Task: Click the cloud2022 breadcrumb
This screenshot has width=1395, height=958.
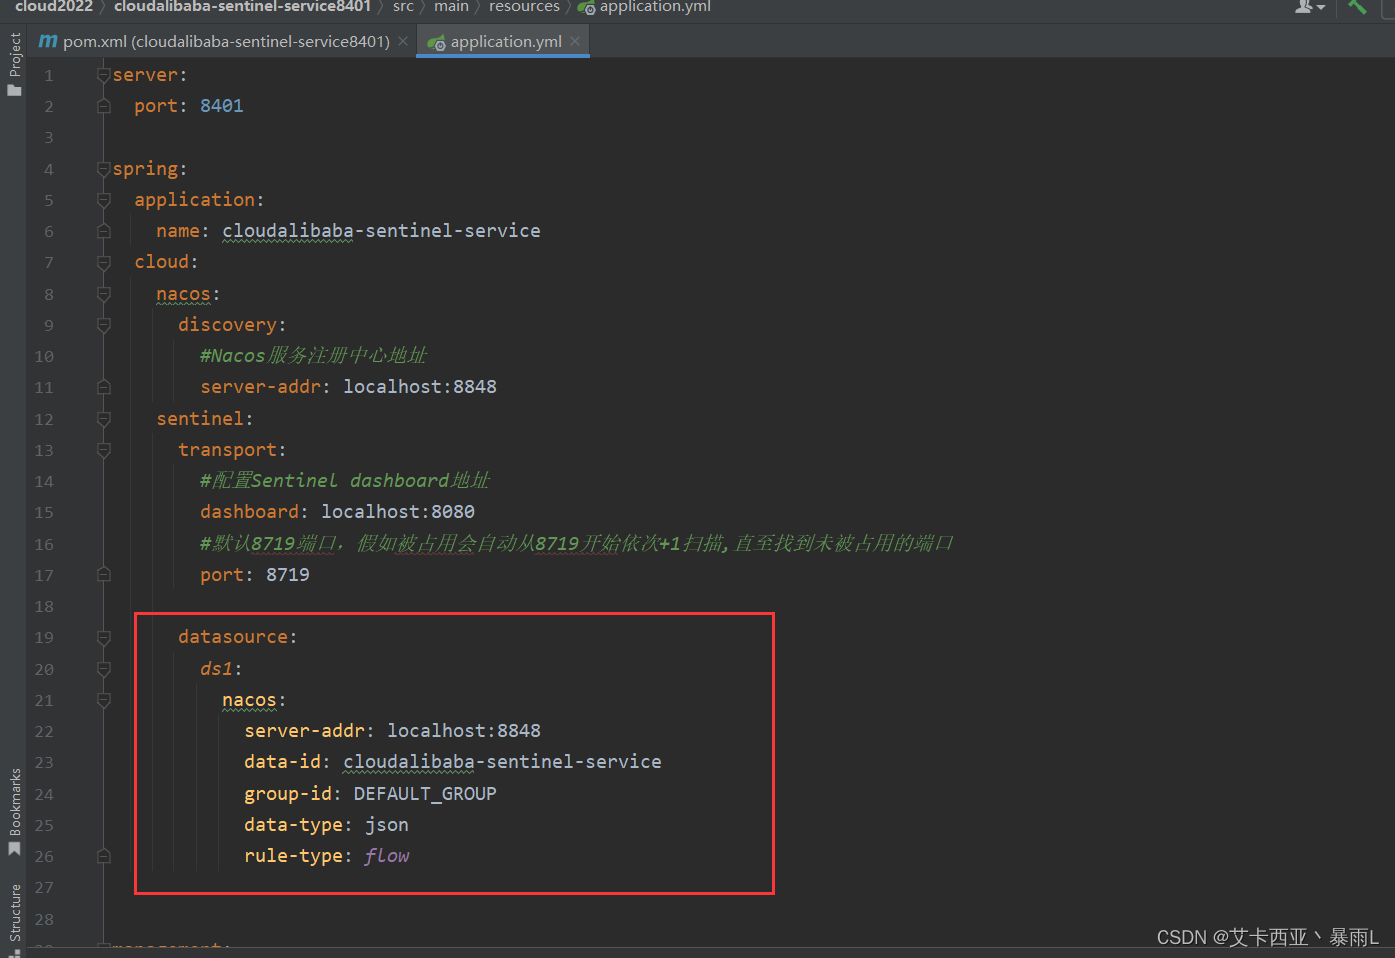Action: point(54,6)
